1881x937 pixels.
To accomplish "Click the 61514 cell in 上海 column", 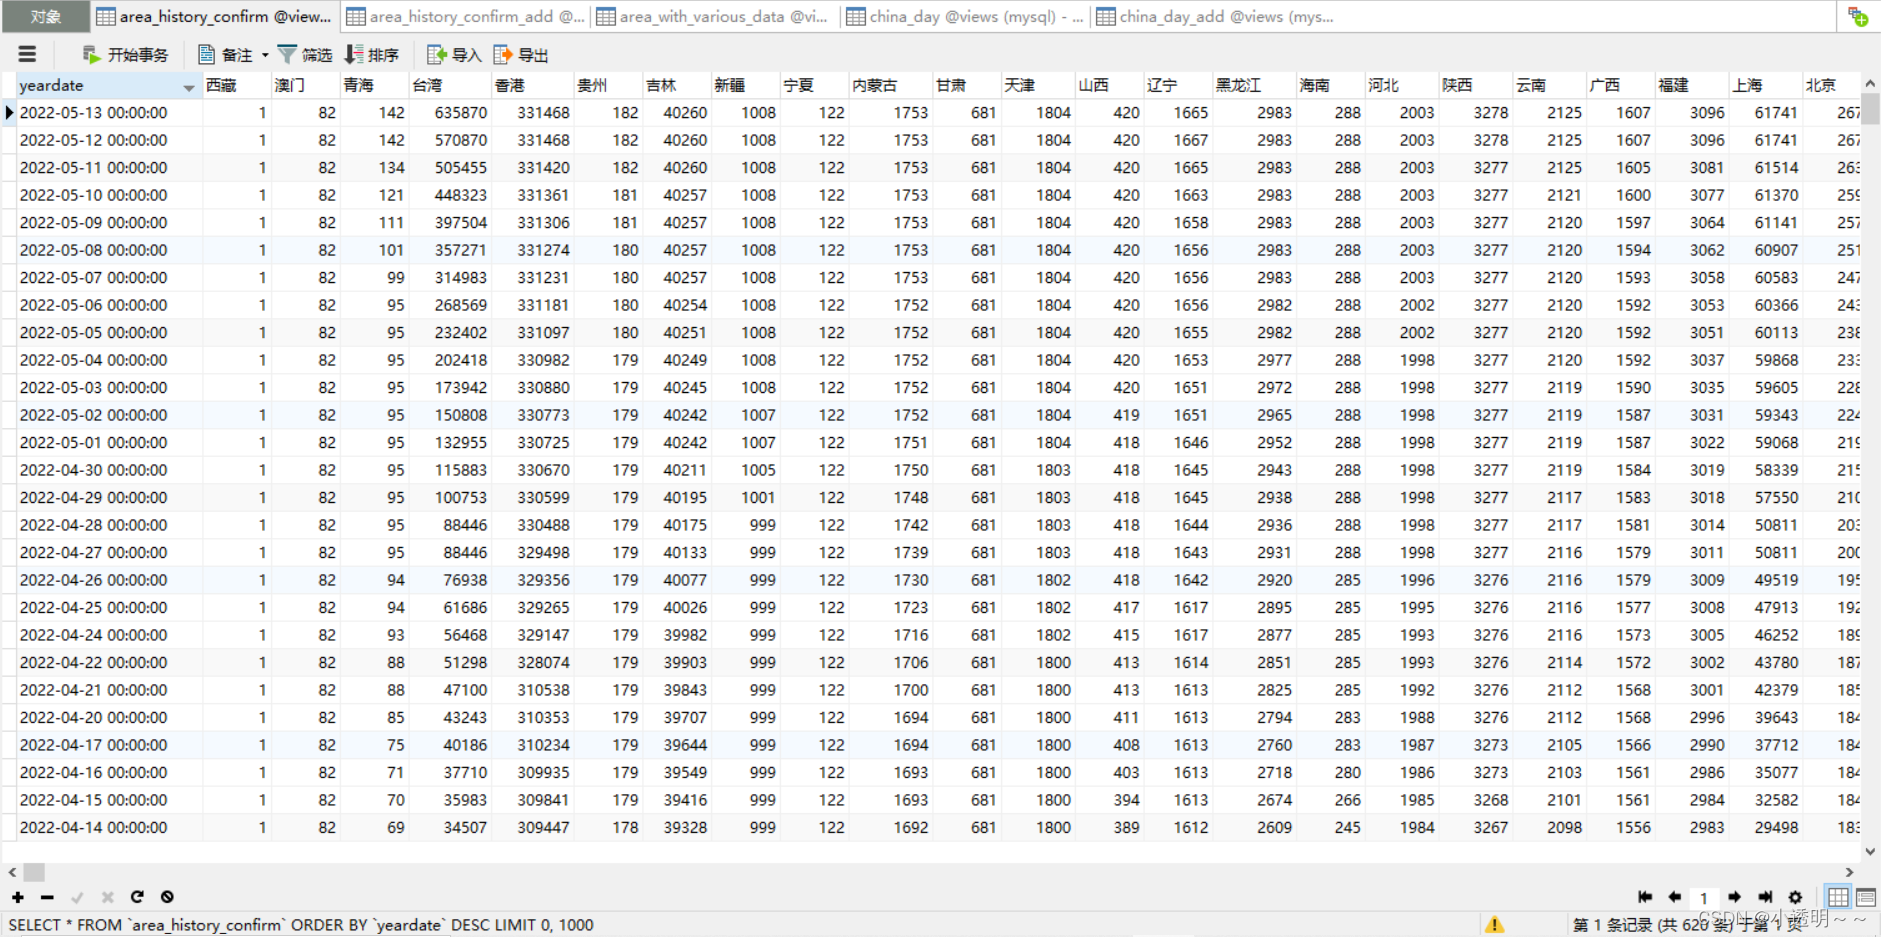I will click(1765, 168).
